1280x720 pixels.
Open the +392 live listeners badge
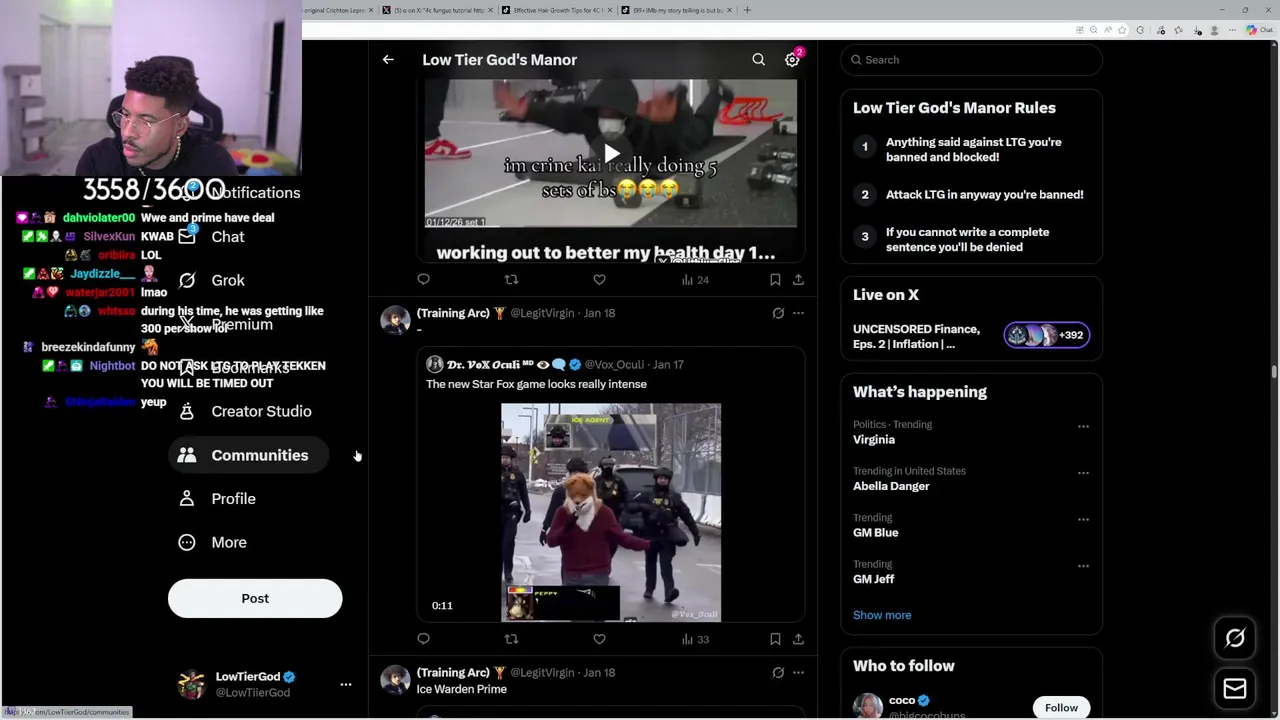tap(1046, 335)
